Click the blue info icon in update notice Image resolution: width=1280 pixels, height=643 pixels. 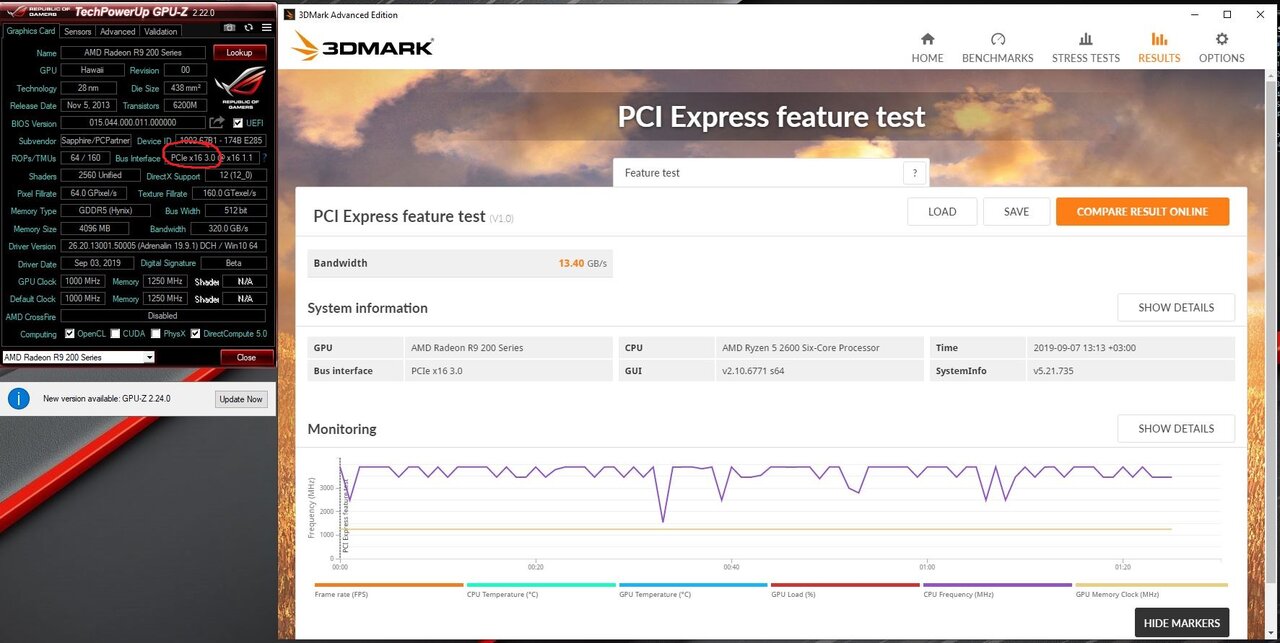[18, 399]
